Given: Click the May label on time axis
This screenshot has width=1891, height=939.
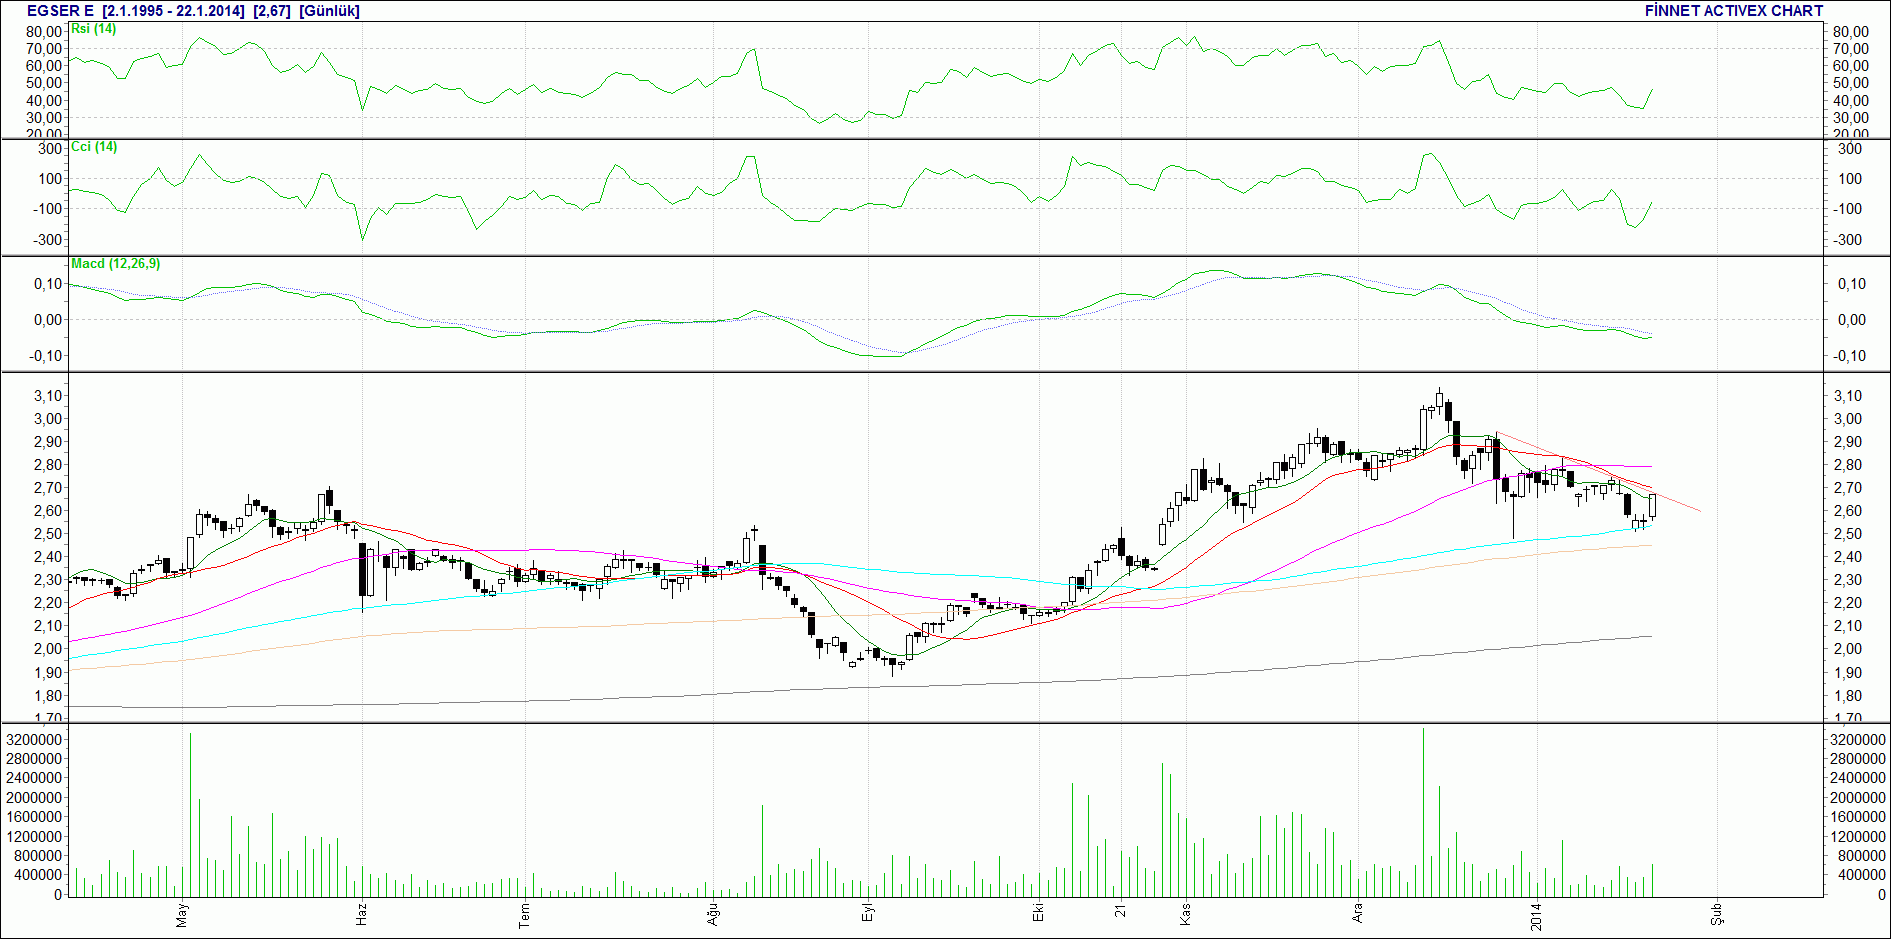Looking at the screenshot, I should pyautogui.click(x=182, y=915).
